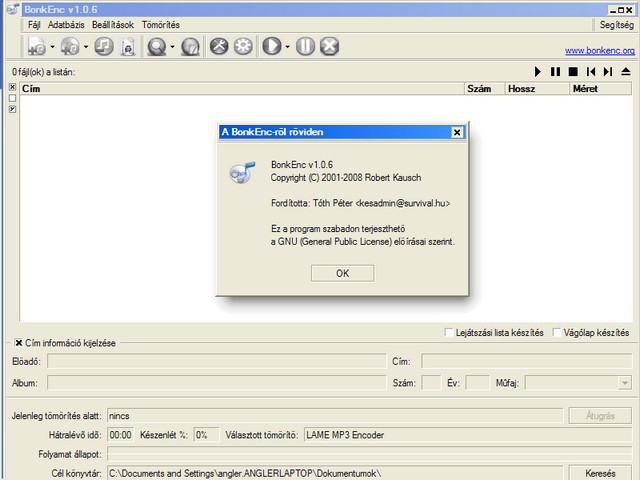This screenshot has width=640, height=480.
Task: Skip to previous track in joblist
Action: (591, 72)
